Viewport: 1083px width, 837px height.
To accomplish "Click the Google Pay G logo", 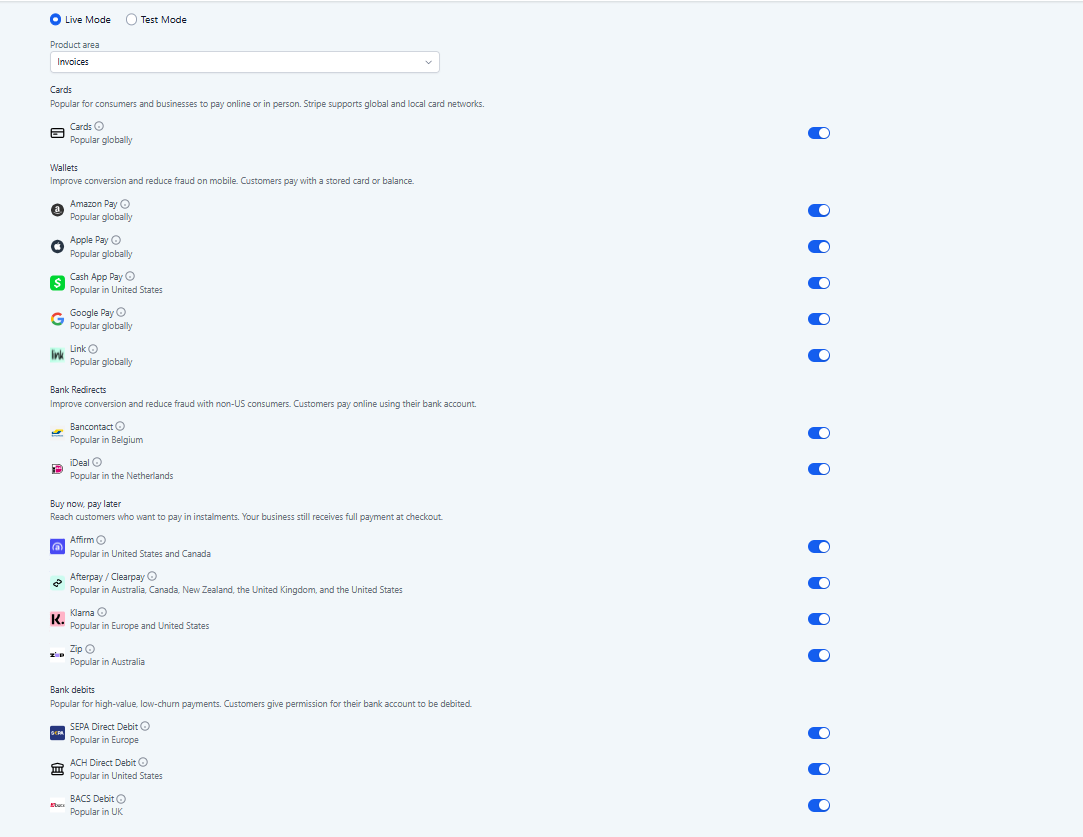I will pyautogui.click(x=57, y=319).
